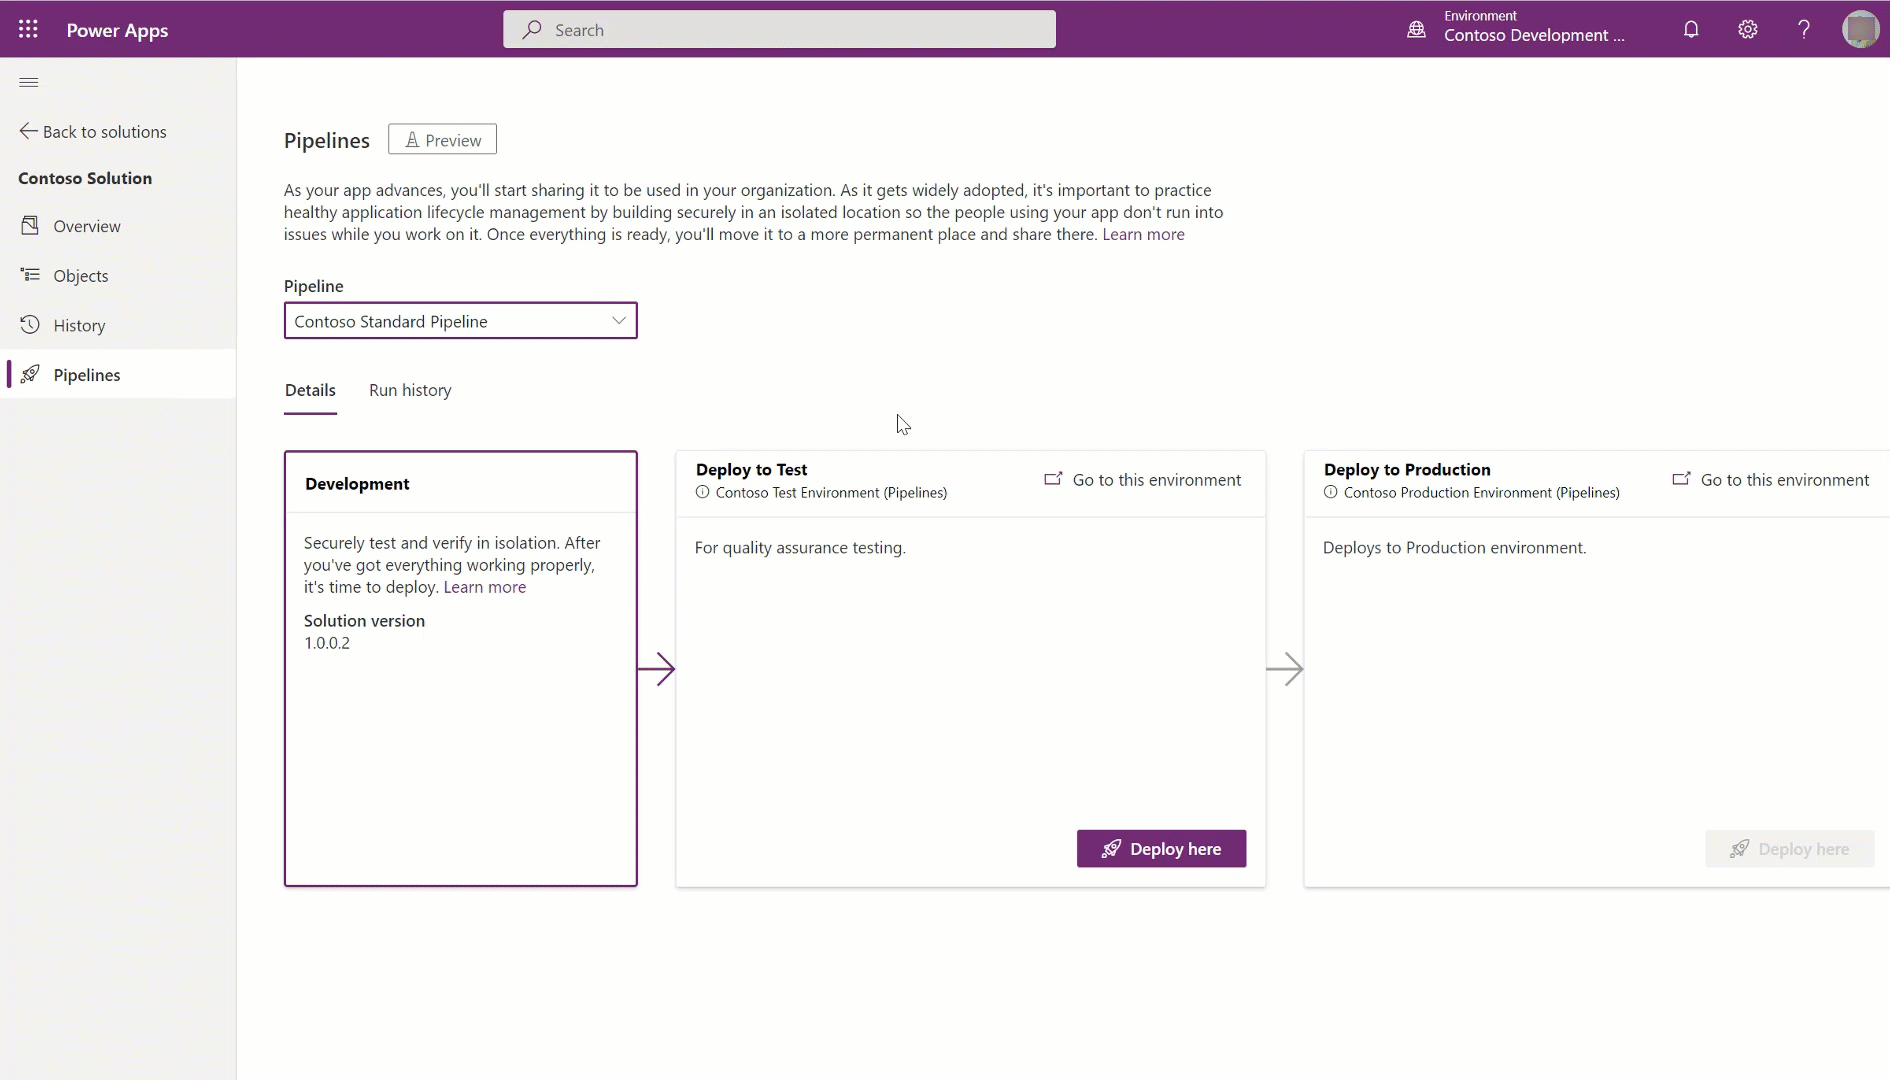Open the Contoso Standard Pipeline dropdown
Image resolution: width=1890 pixels, height=1080 pixels.
[x=619, y=321]
